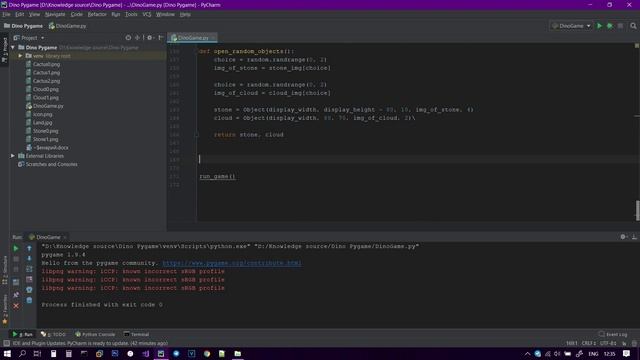
Task: Open the Edit menu
Action: [20, 14]
